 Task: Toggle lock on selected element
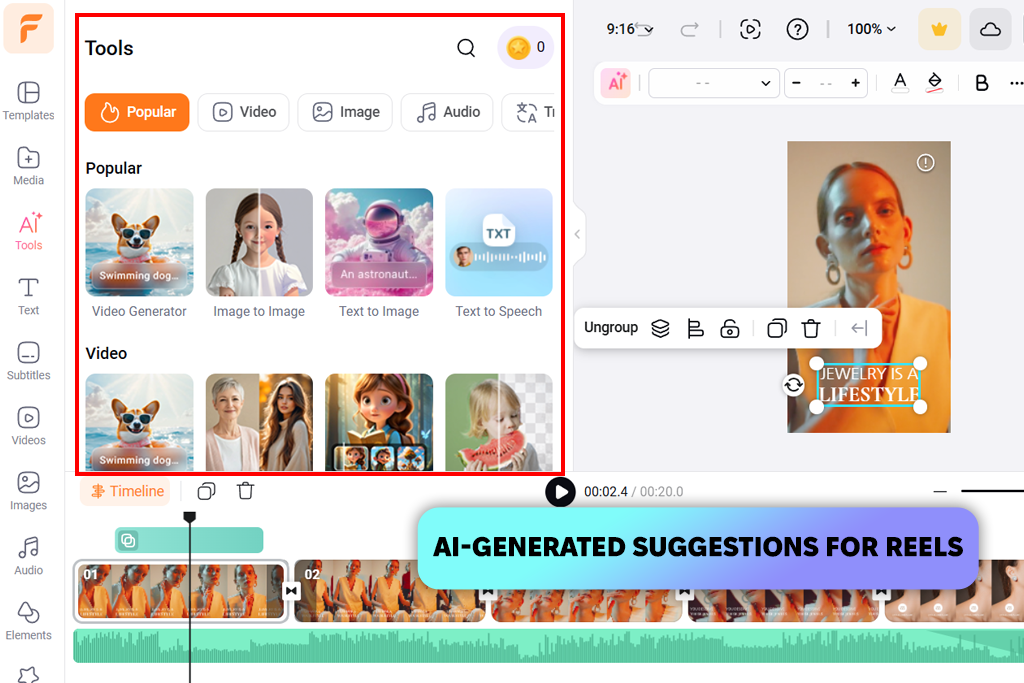pyautogui.click(x=729, y=328)
